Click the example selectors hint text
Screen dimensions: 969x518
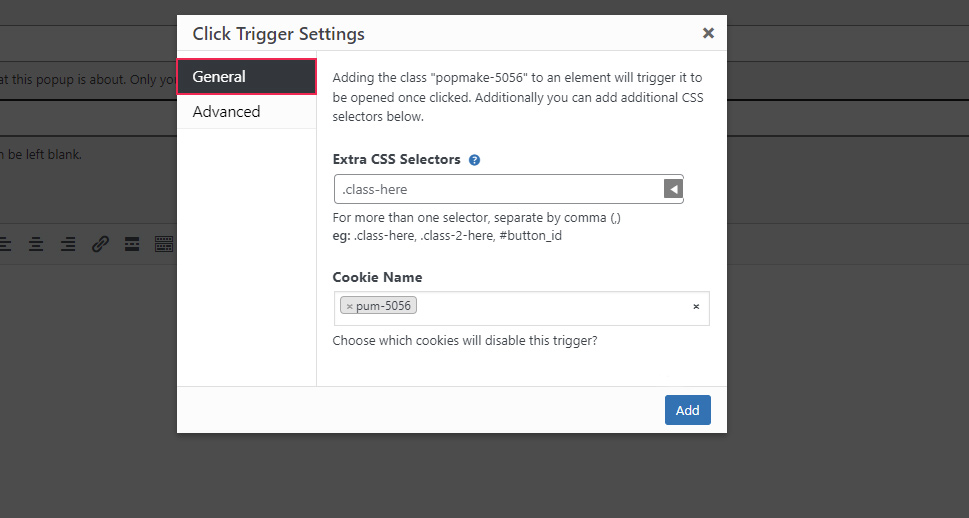click(447, 236)
